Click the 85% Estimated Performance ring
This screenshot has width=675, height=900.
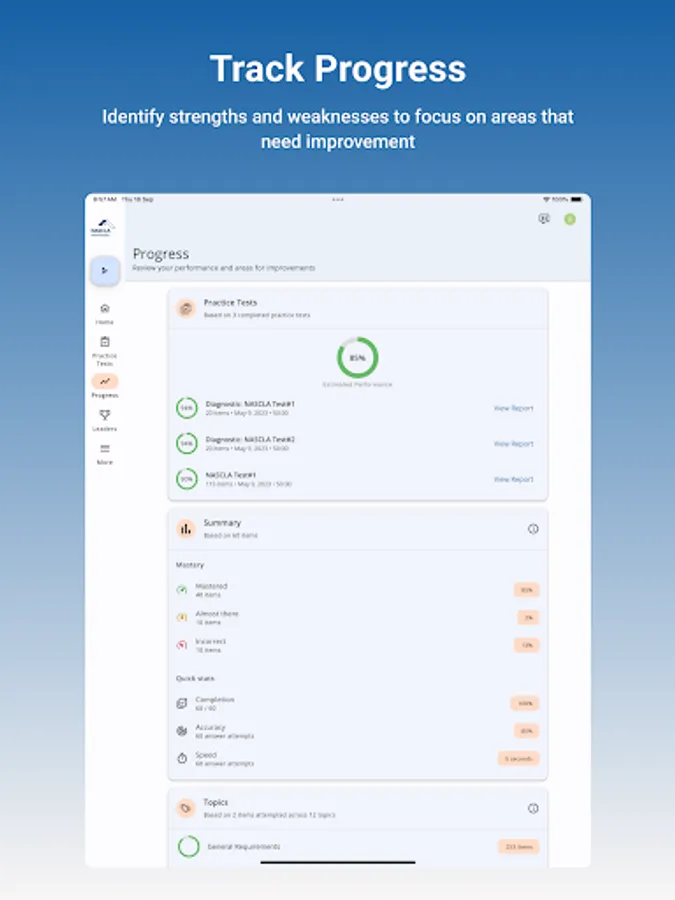click(x=357, y=358)
